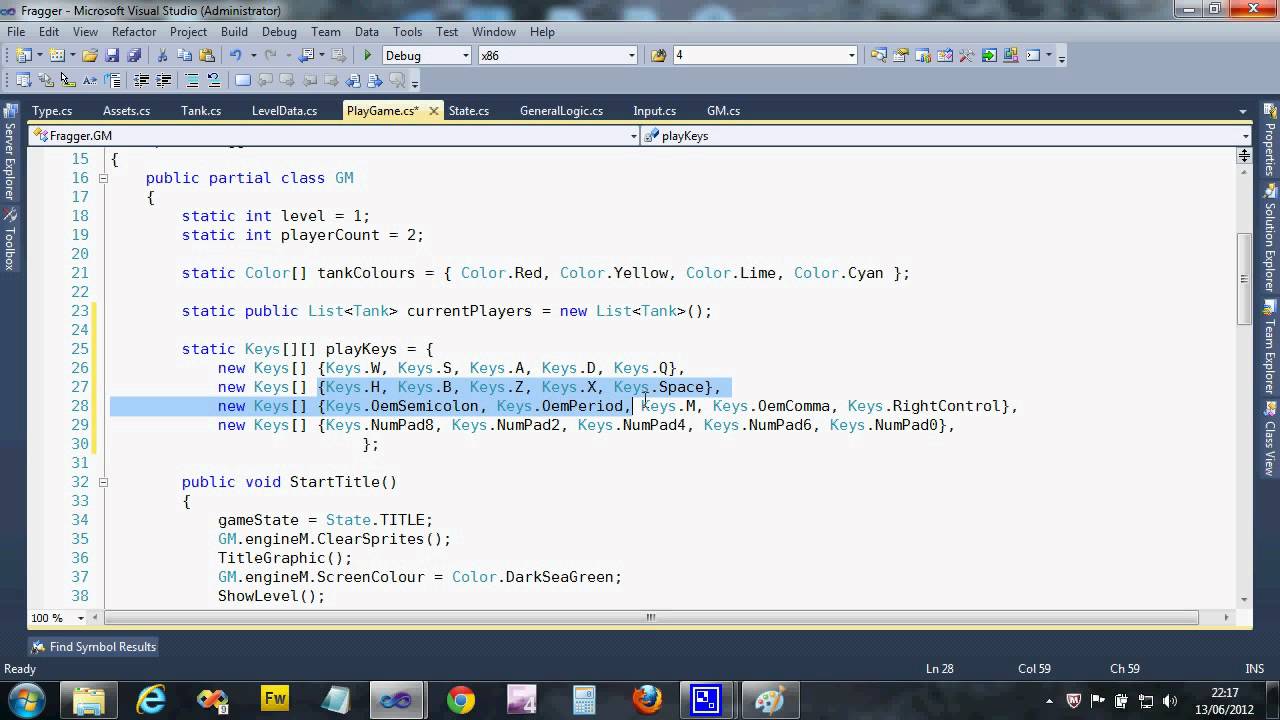1280x720 pixels.
Task: Open the Find Symbol Results panel
Action: click(93, 647)
